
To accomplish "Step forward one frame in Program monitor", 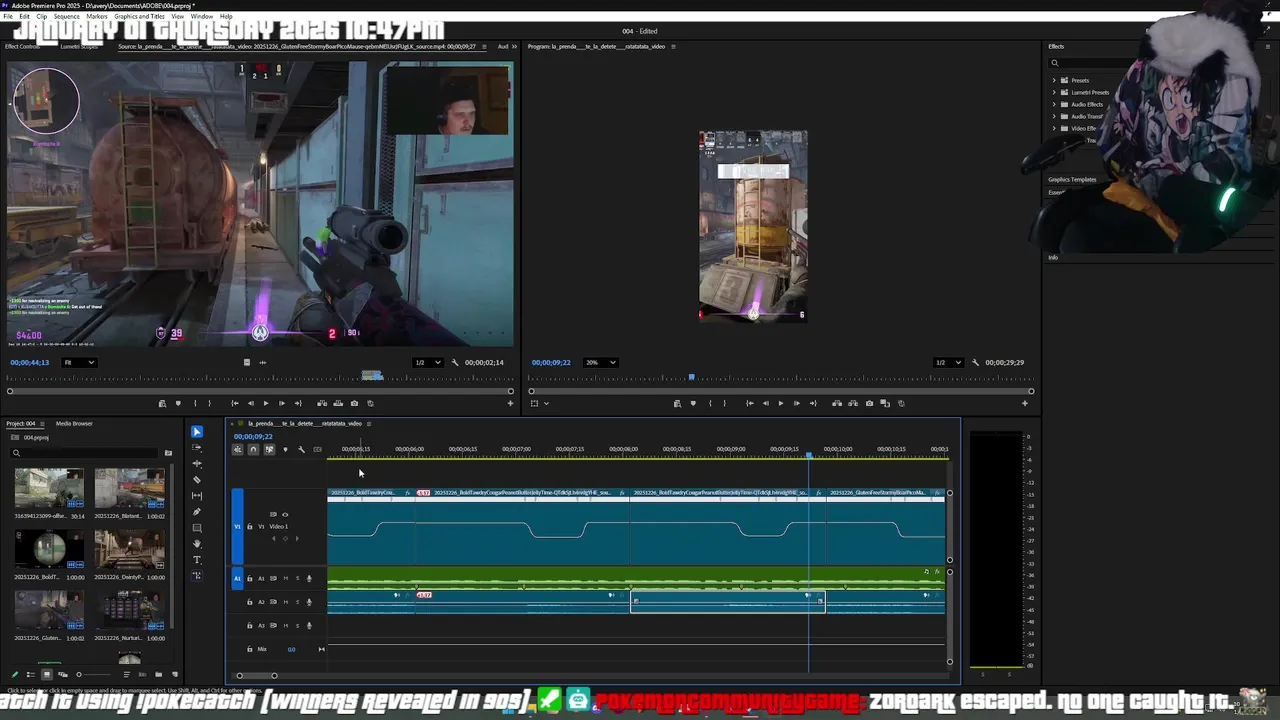I will pyautogui.click(x=797, y=403).
